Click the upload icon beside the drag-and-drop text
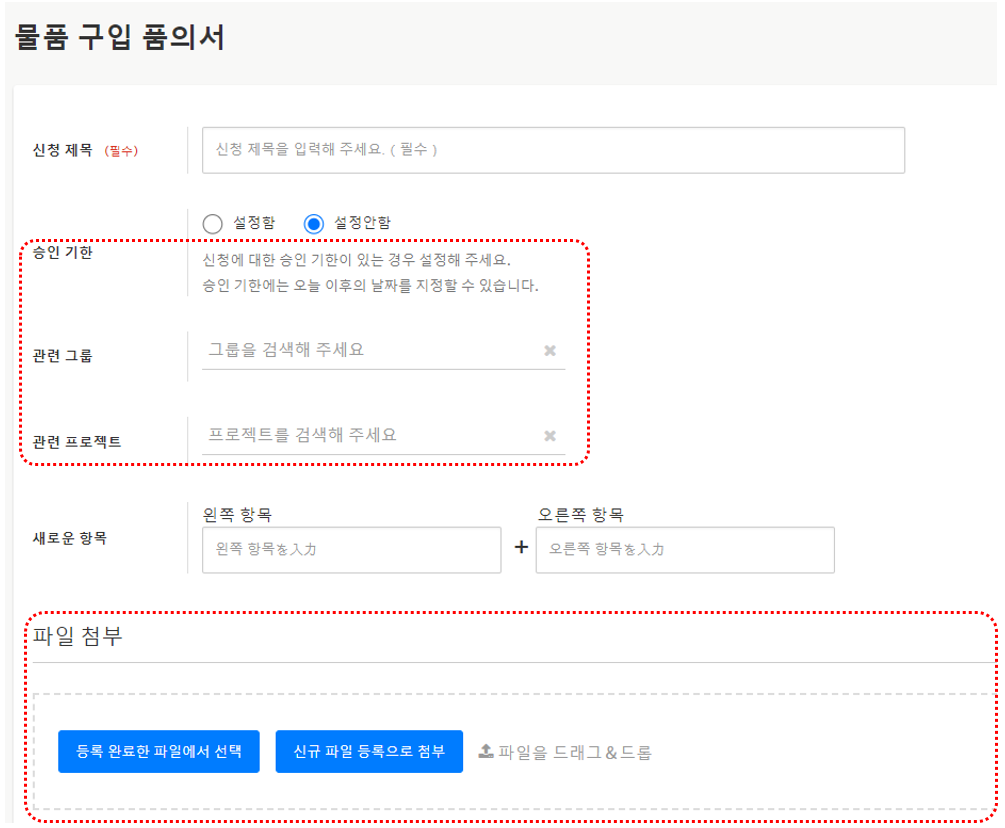 coord(486,751)
